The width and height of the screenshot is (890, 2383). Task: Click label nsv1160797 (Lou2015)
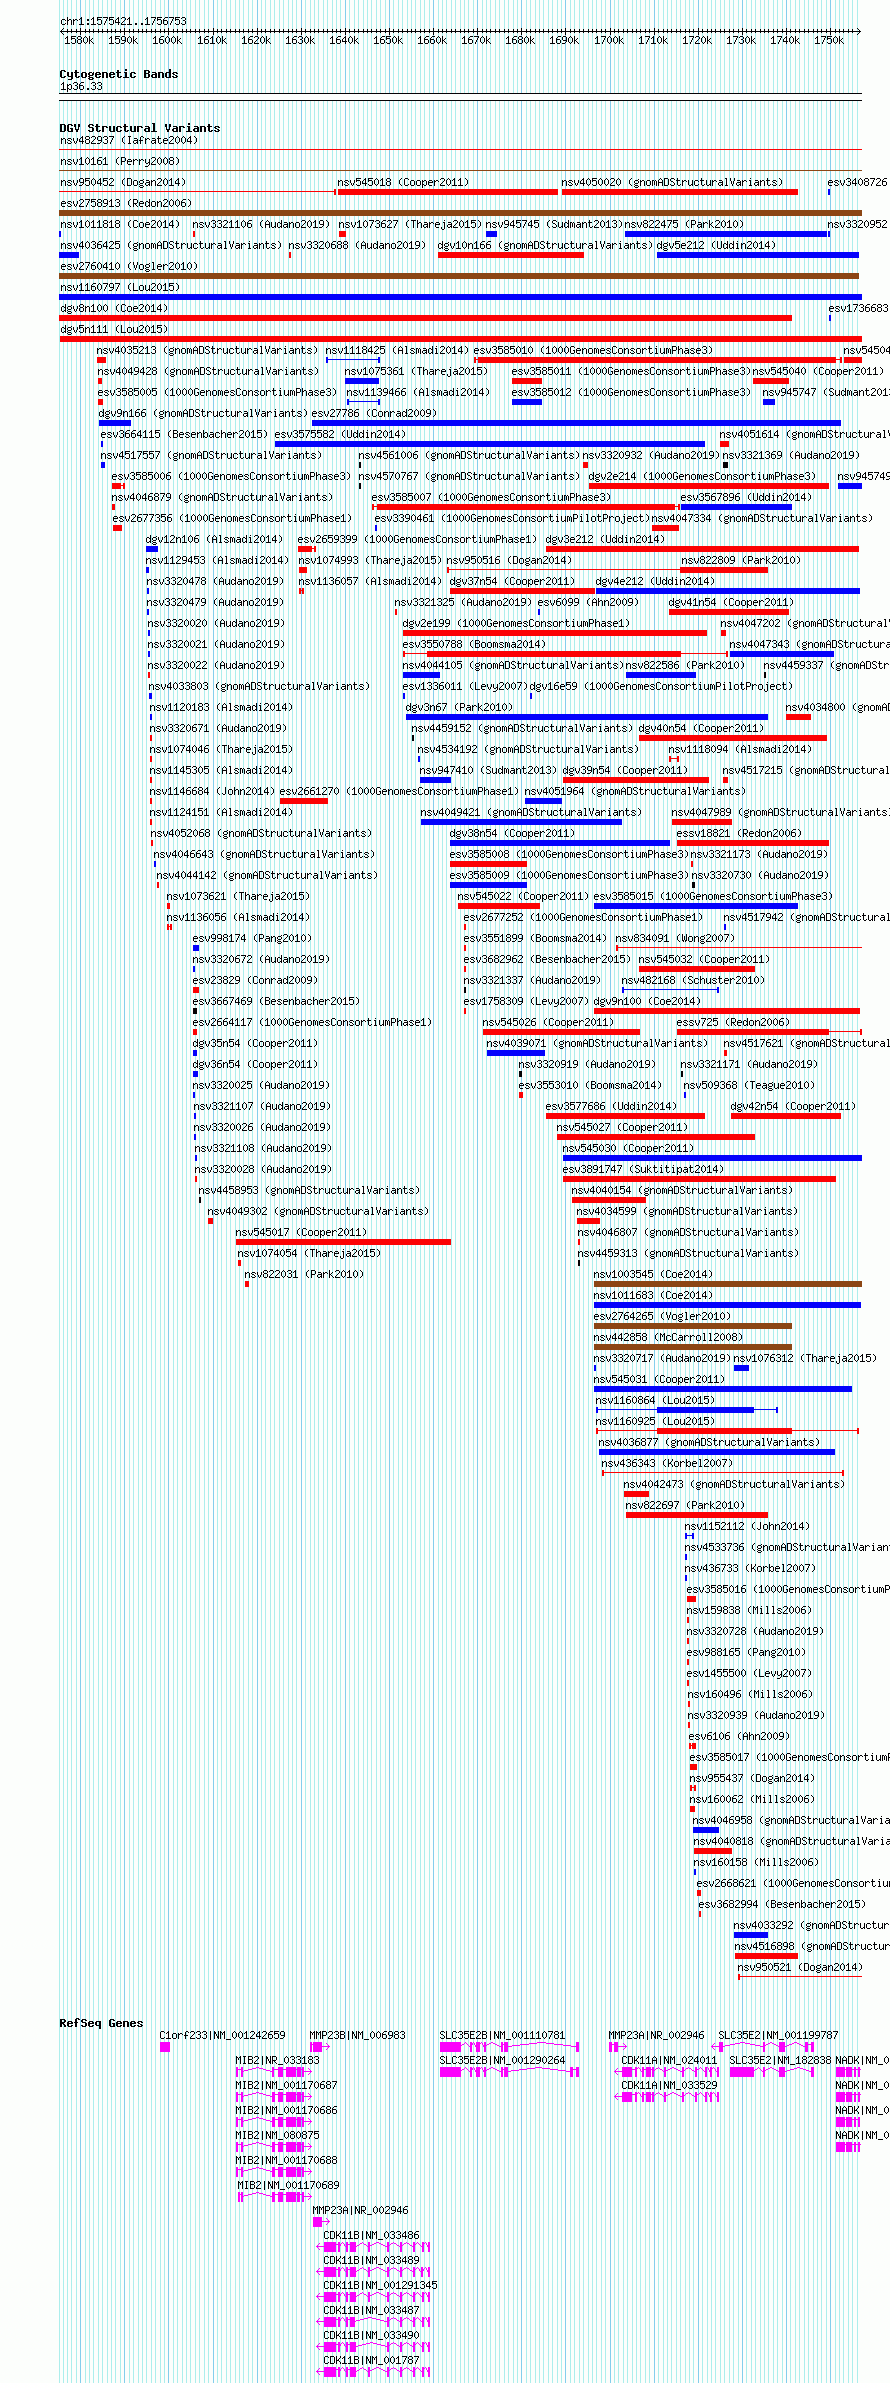[120, 288]
